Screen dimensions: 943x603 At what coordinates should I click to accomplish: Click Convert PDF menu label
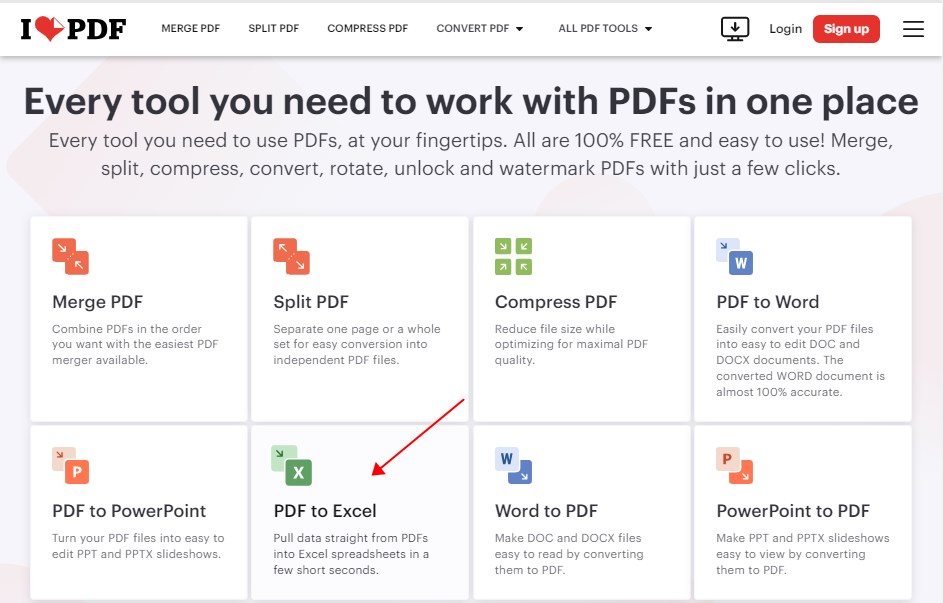tap(473, 28)
